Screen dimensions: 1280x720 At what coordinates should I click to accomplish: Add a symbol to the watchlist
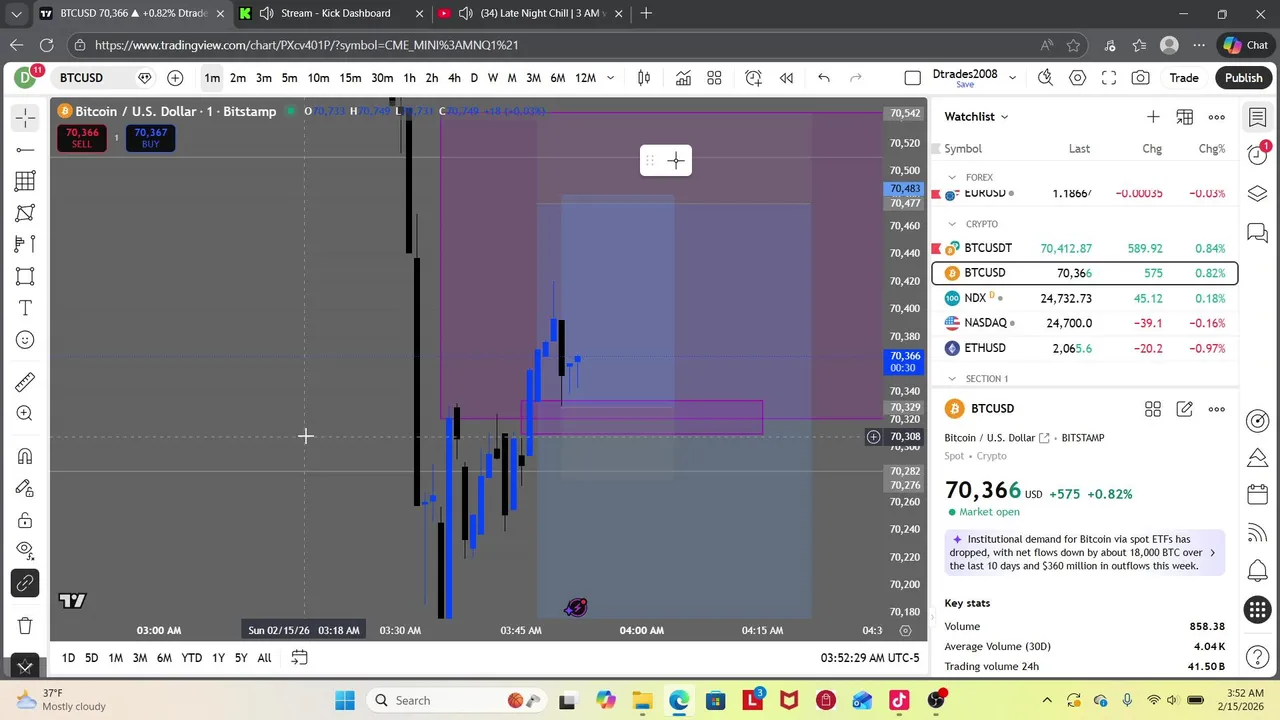[x=1153, y=117]
